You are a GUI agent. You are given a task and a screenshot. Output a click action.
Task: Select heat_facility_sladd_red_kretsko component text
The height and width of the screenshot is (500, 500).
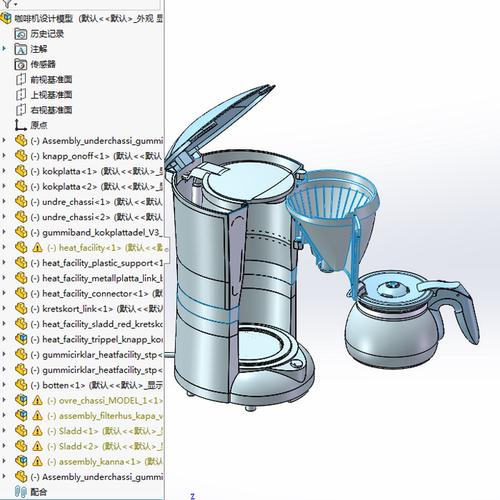click(97, 324)
